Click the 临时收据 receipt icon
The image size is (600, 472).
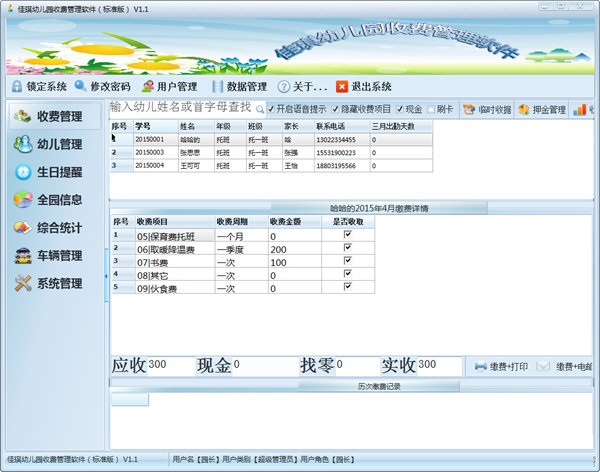(x=469, y=109)
